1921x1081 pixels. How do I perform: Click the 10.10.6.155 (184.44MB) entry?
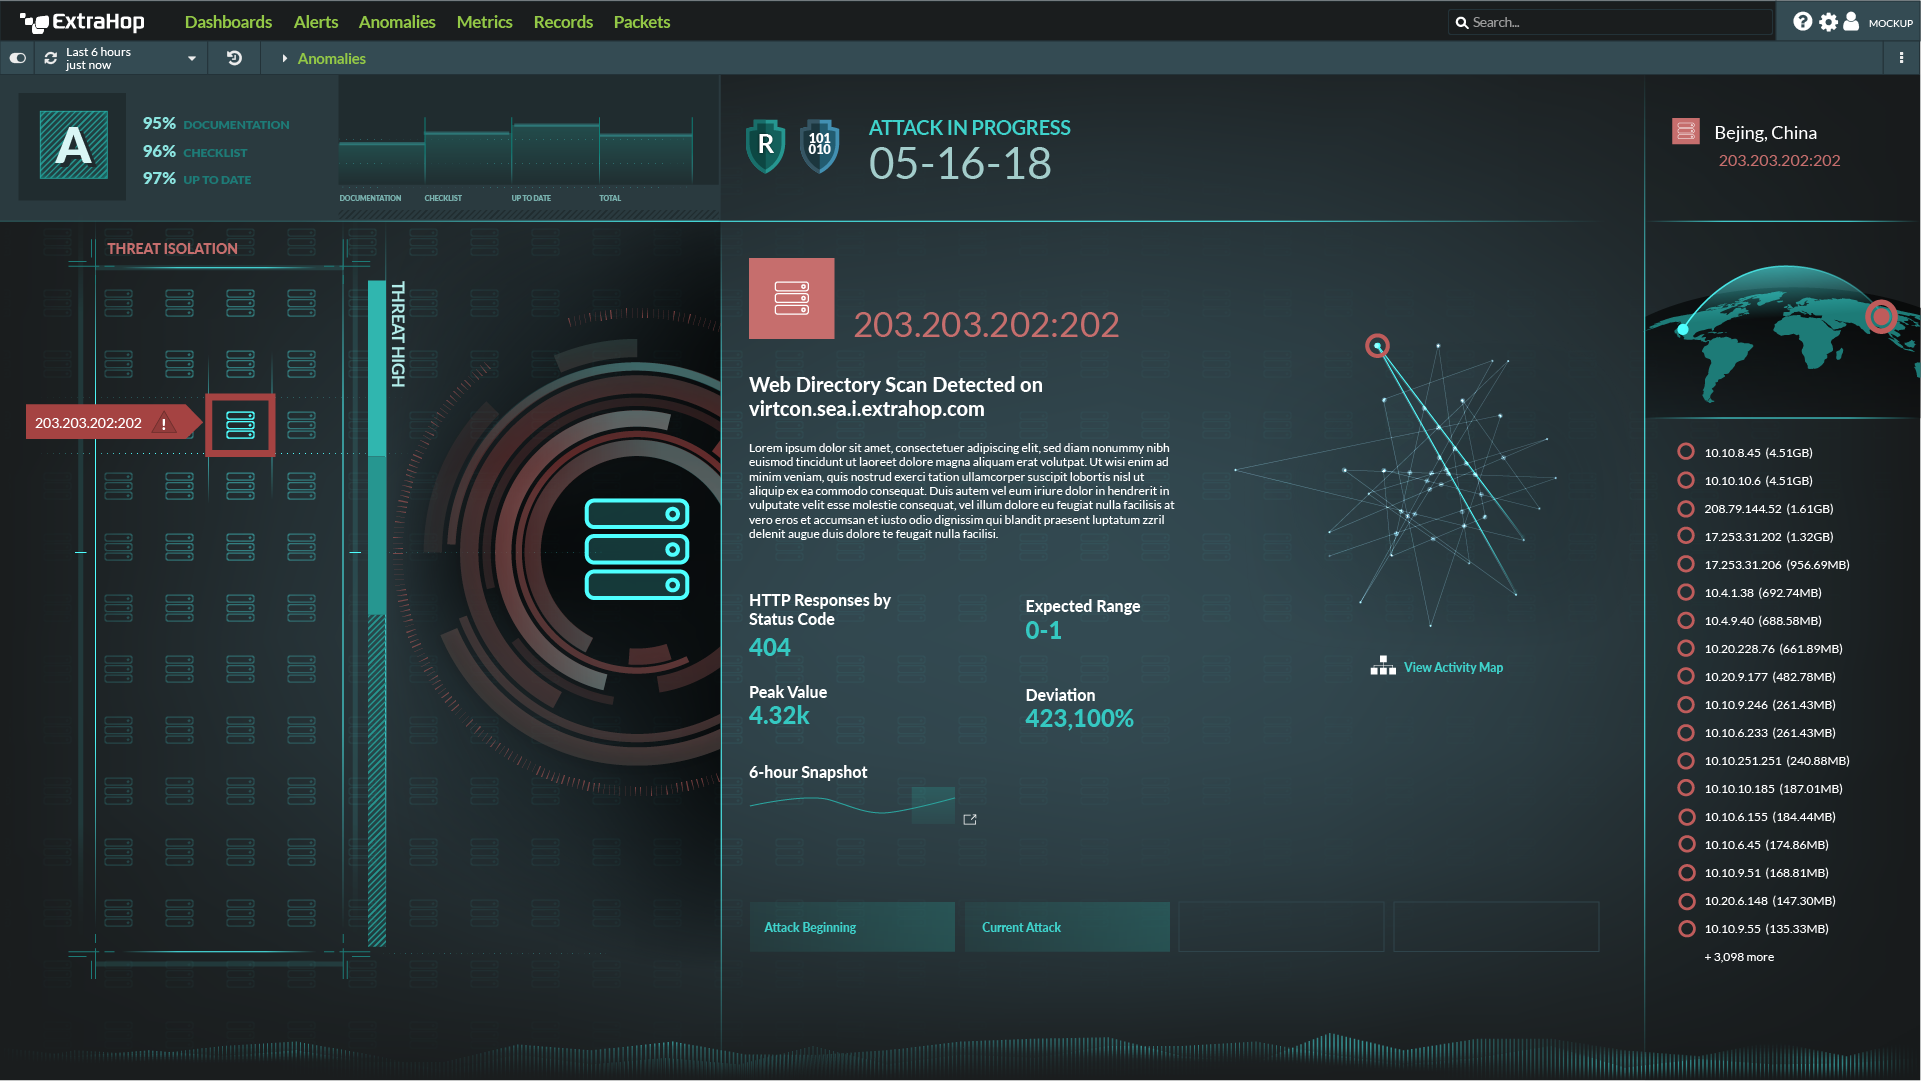coord(1770,817)
